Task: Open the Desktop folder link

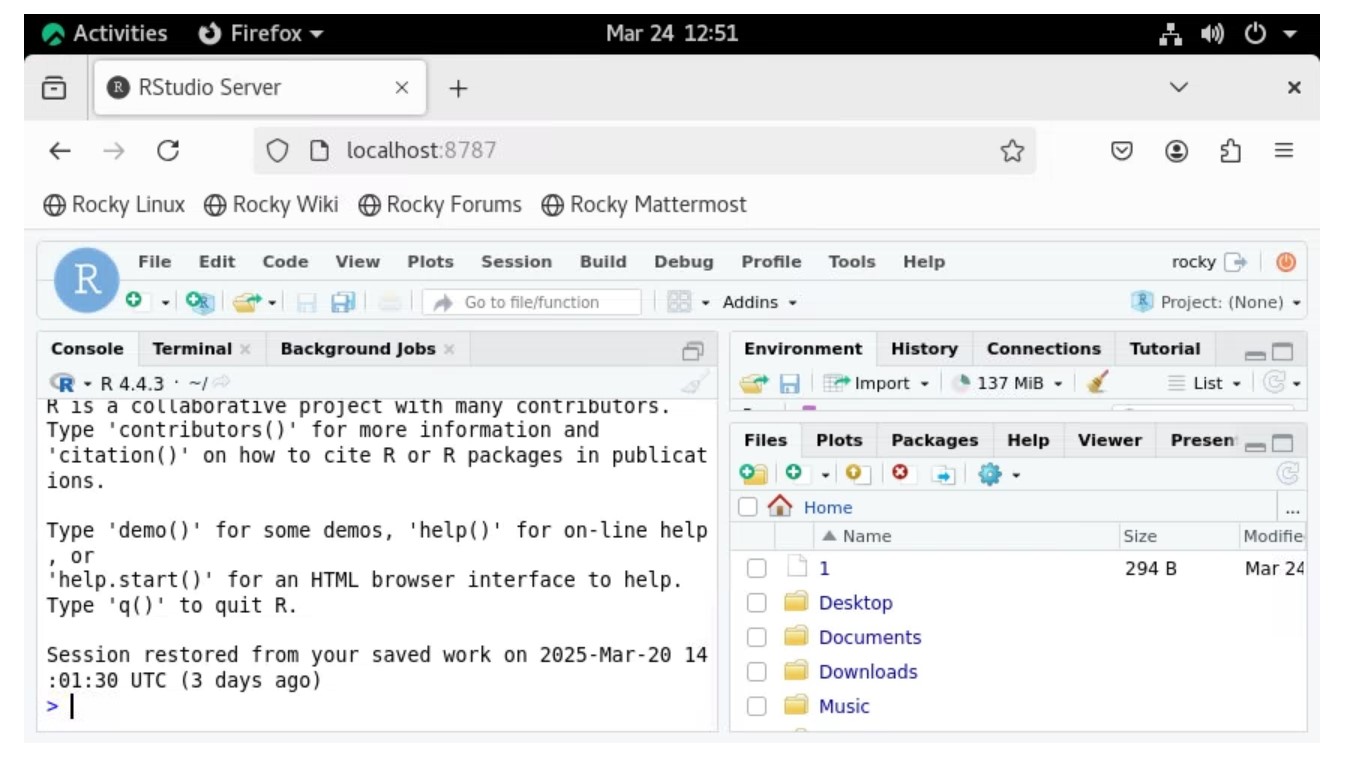Action: [856, 603]
